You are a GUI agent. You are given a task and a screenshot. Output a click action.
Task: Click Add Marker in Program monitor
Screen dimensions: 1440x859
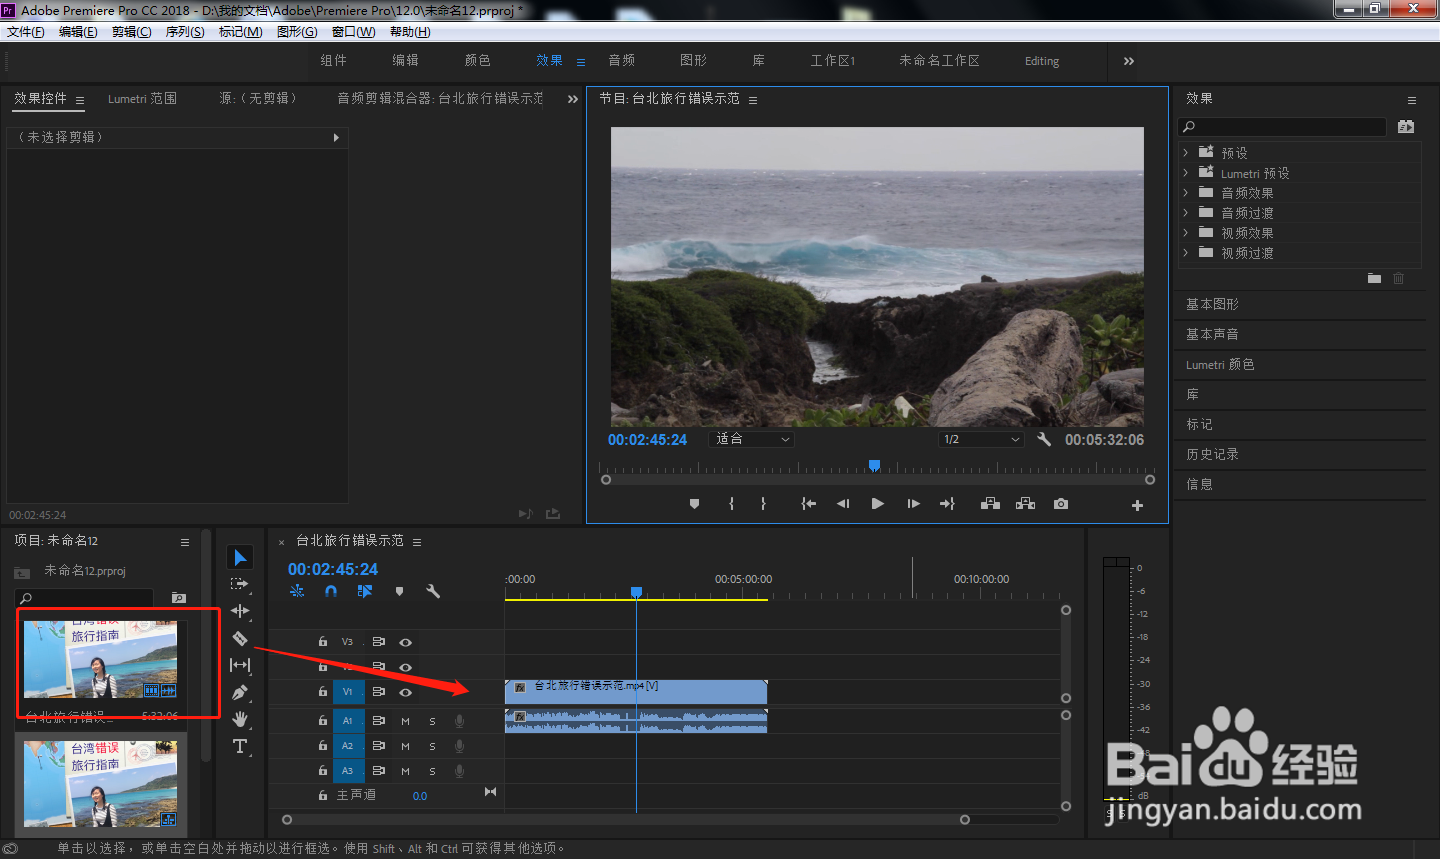coord(694,504)
